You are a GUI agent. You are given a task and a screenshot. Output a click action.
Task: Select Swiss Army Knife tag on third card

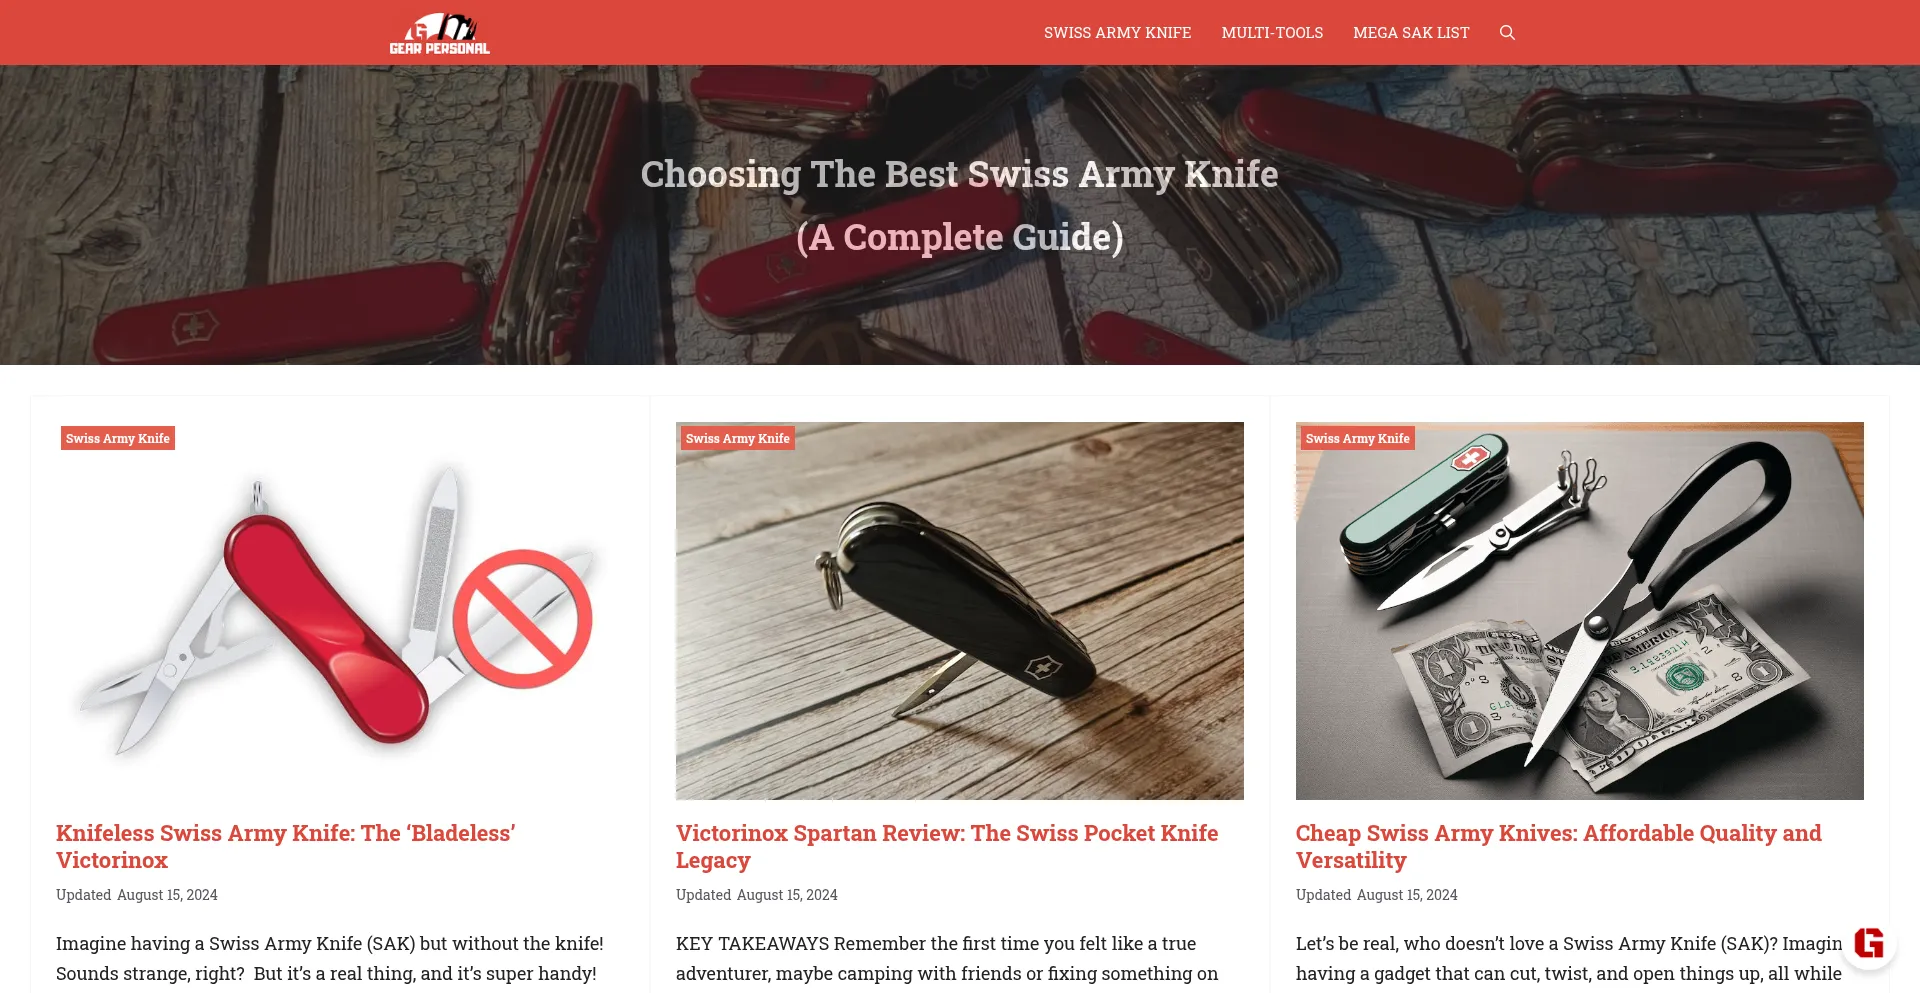[x=1358, y=438]
